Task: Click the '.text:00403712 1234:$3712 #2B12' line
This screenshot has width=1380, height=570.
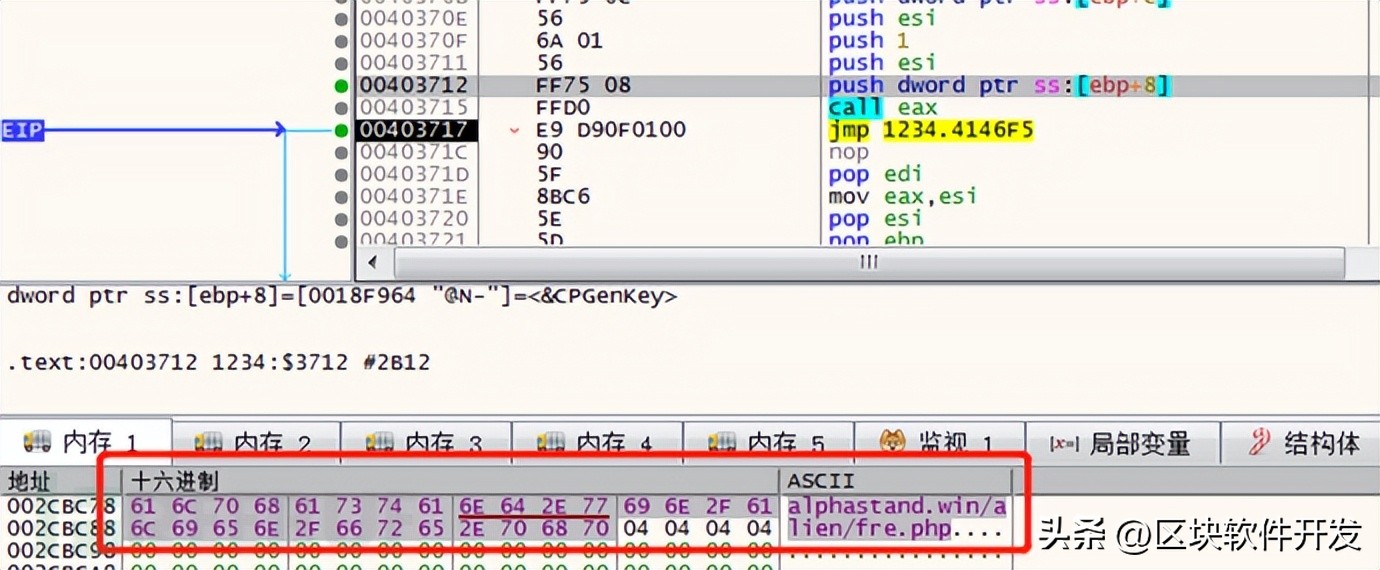Action: (x=218, y=363)
